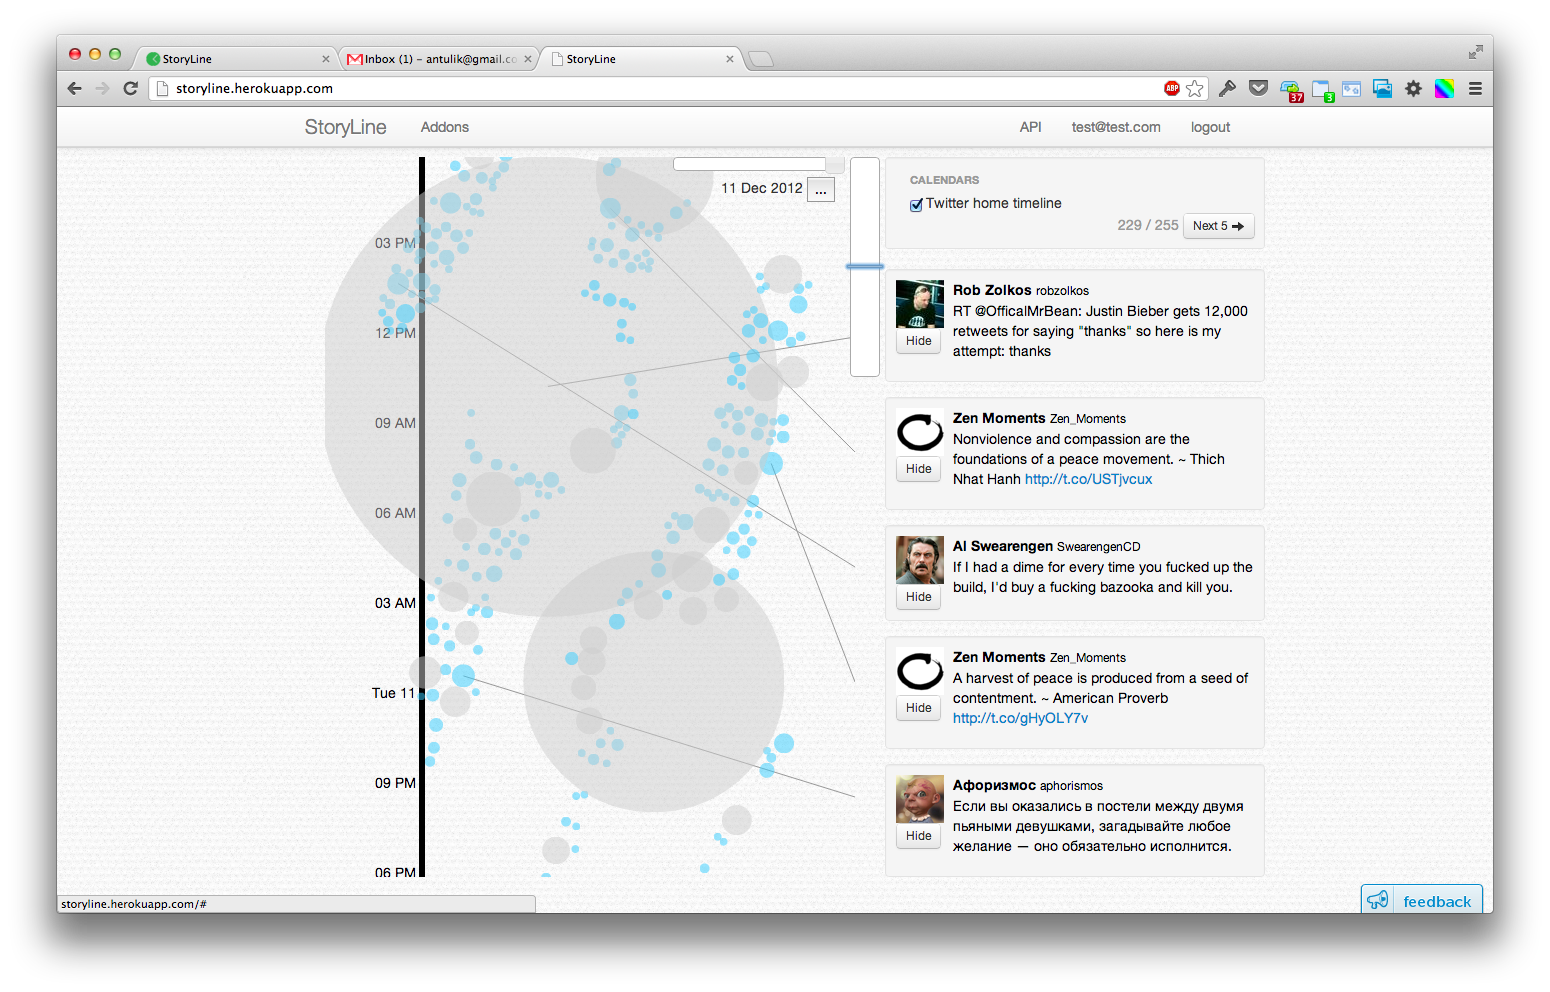Toggle Twitter home timeline checkbox
The width and height of the screenshot is (1550, 992).
coord(916,204)
